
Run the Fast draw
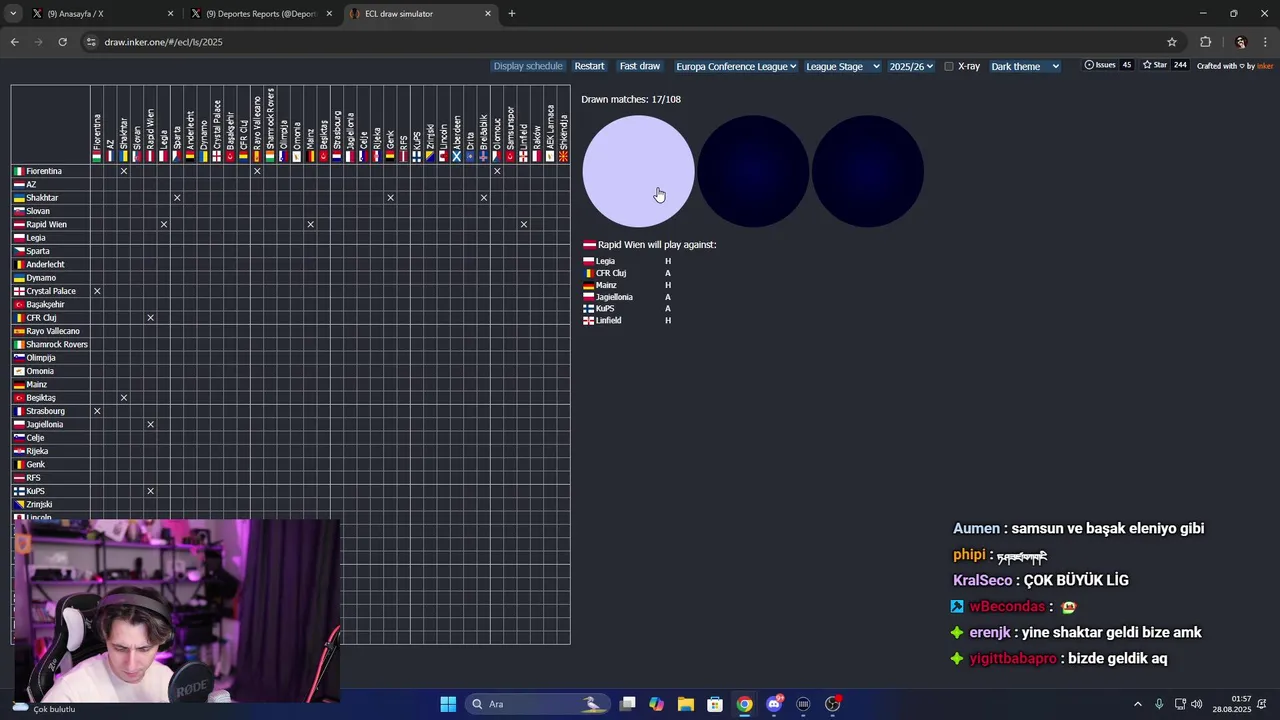[640, 66]
